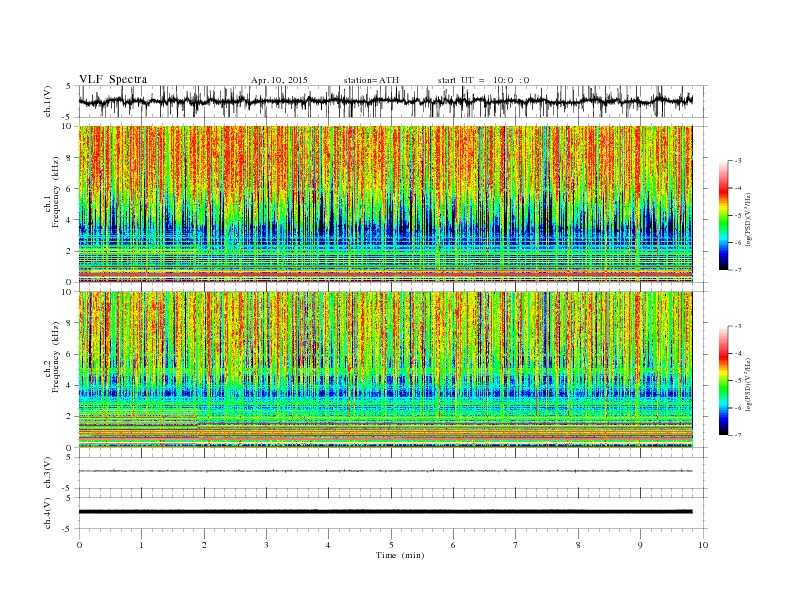Select the "Time (min)" axis label

click(400, 555)
